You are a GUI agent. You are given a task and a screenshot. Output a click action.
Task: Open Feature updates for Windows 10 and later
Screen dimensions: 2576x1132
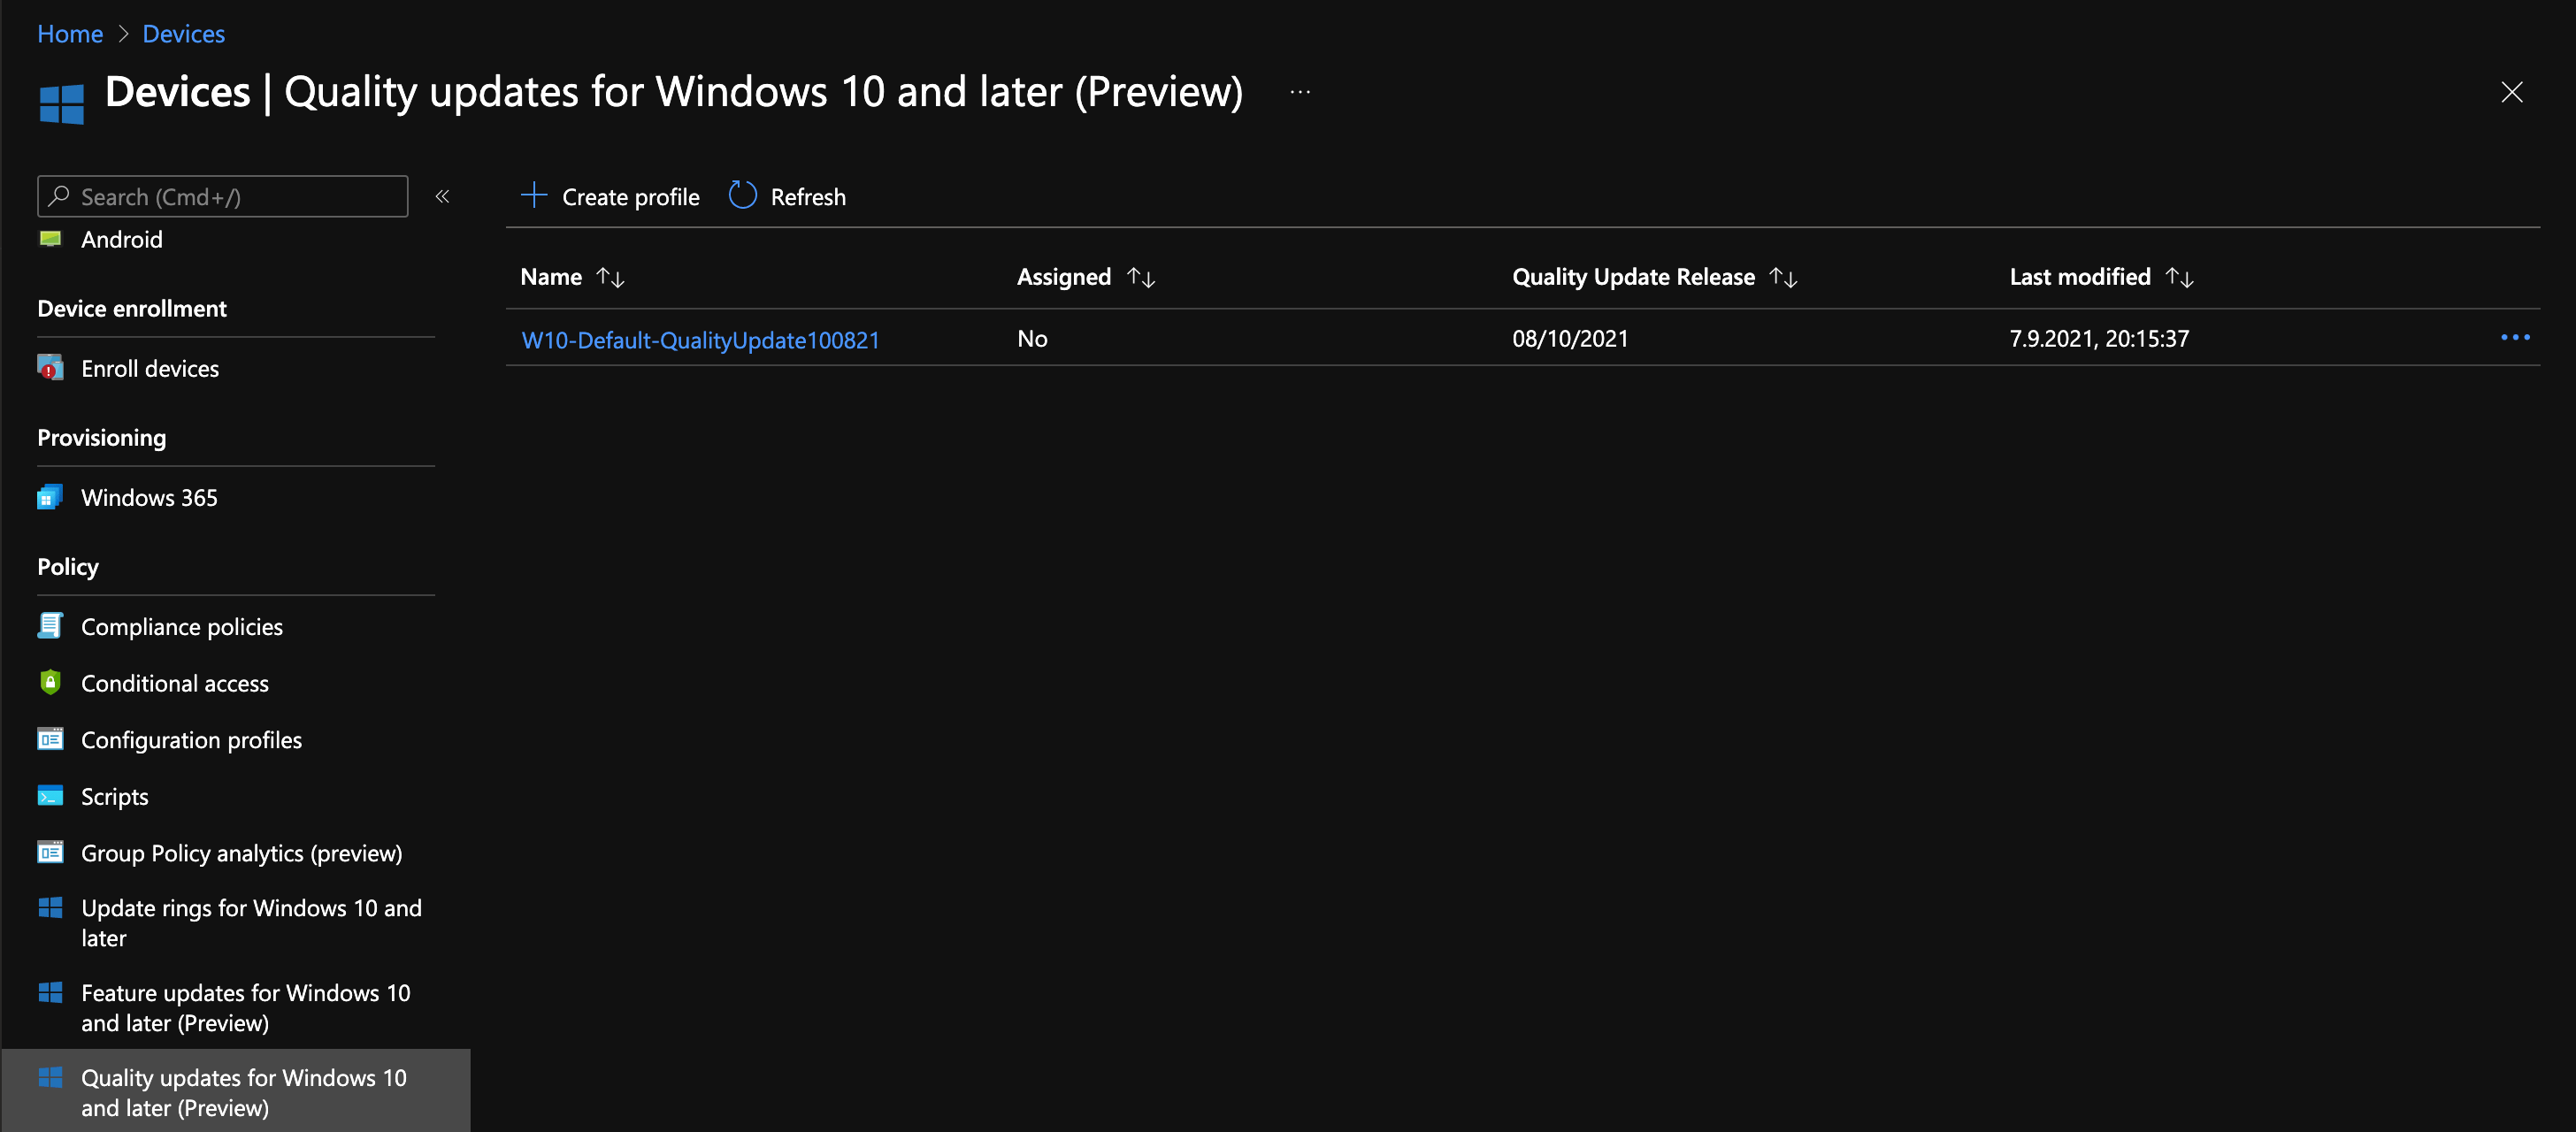[x=246, y=1008]
